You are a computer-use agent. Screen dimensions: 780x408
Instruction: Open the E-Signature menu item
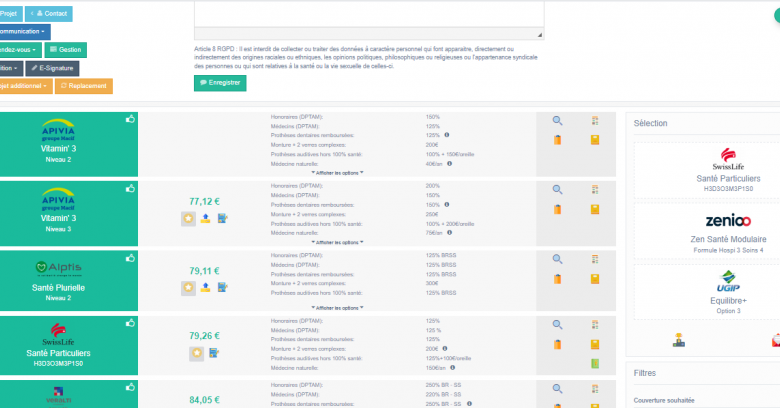(x=53, y=68)
